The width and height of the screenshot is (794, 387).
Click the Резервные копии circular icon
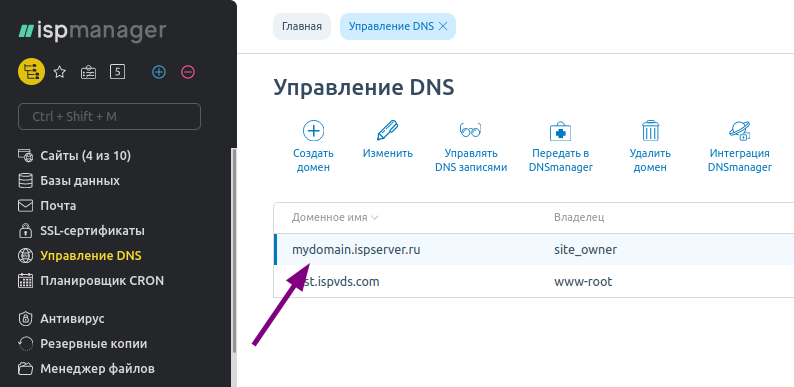pyautogui.click(x=25, y=344)
